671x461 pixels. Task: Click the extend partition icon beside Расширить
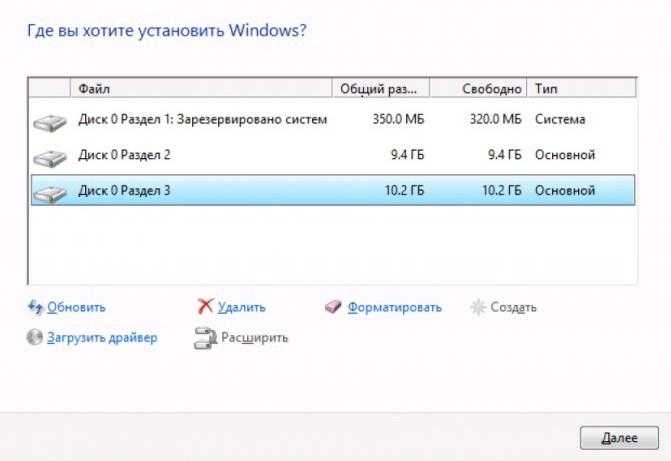[205, 338]
